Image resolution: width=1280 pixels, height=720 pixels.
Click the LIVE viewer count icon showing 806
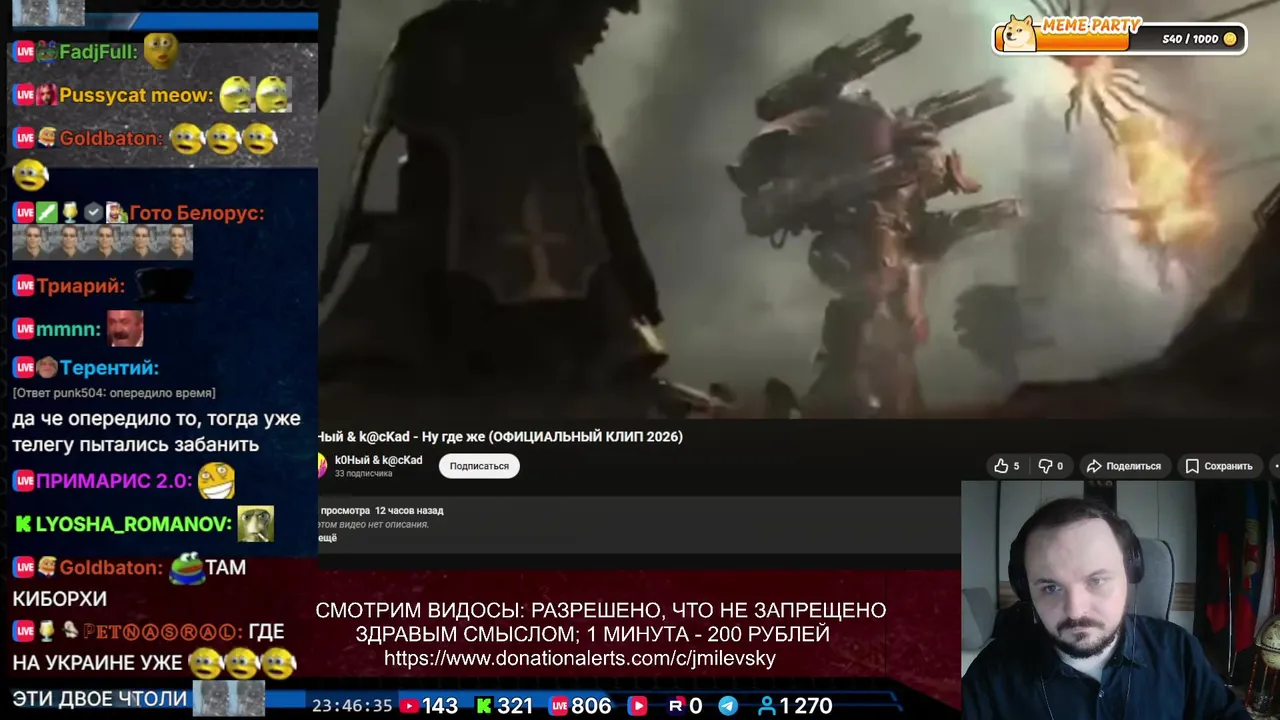[559, 706]
